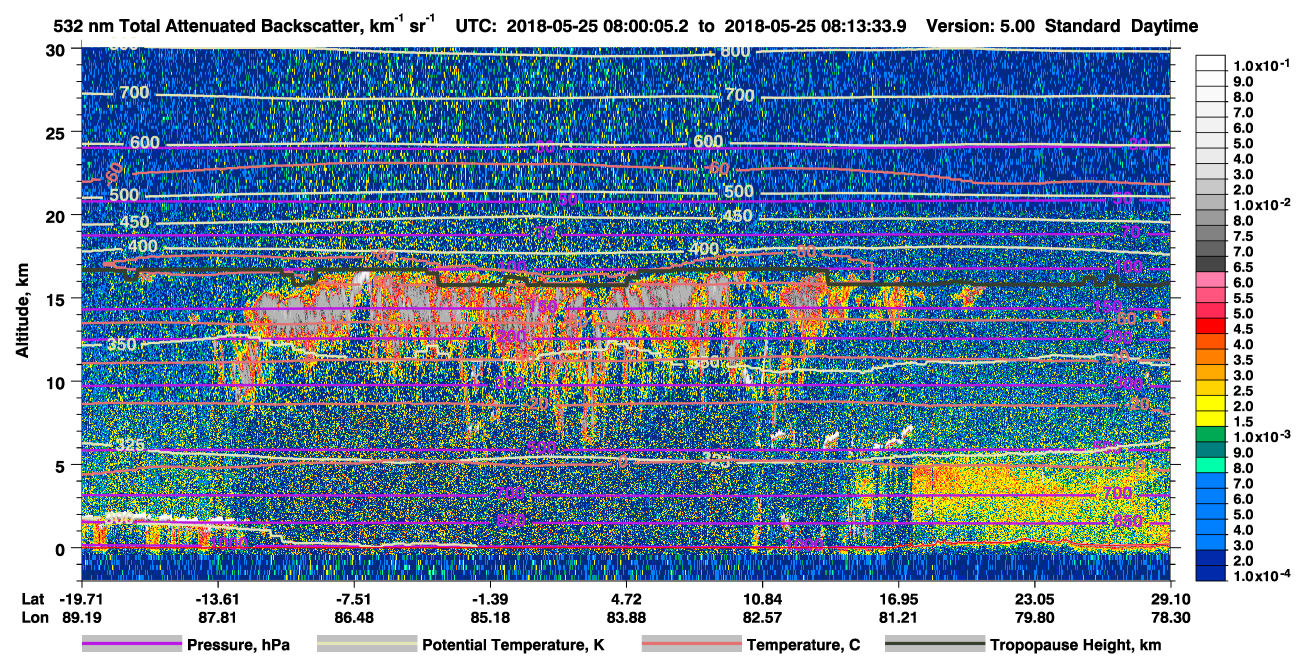Select the 'Version: 5.00' text
Screen dimensions: 1300x667
click(980, 26)
